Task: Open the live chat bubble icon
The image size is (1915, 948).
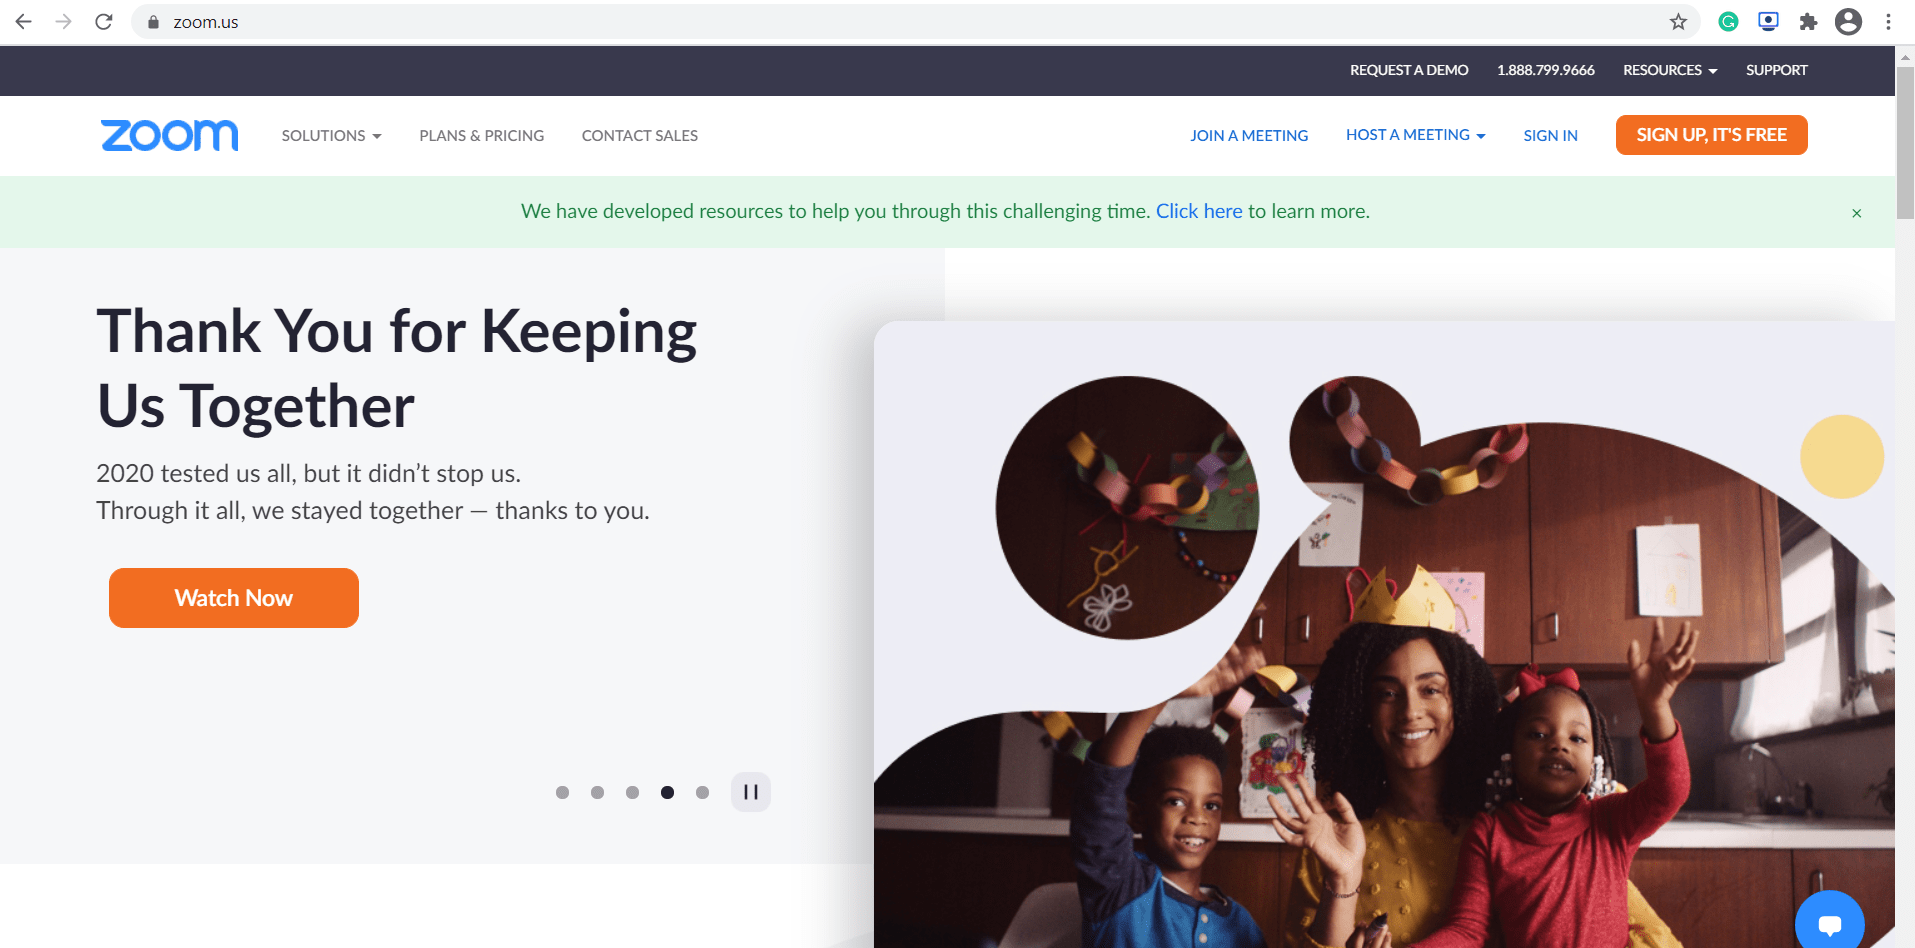Action: tap(1829, 924)
